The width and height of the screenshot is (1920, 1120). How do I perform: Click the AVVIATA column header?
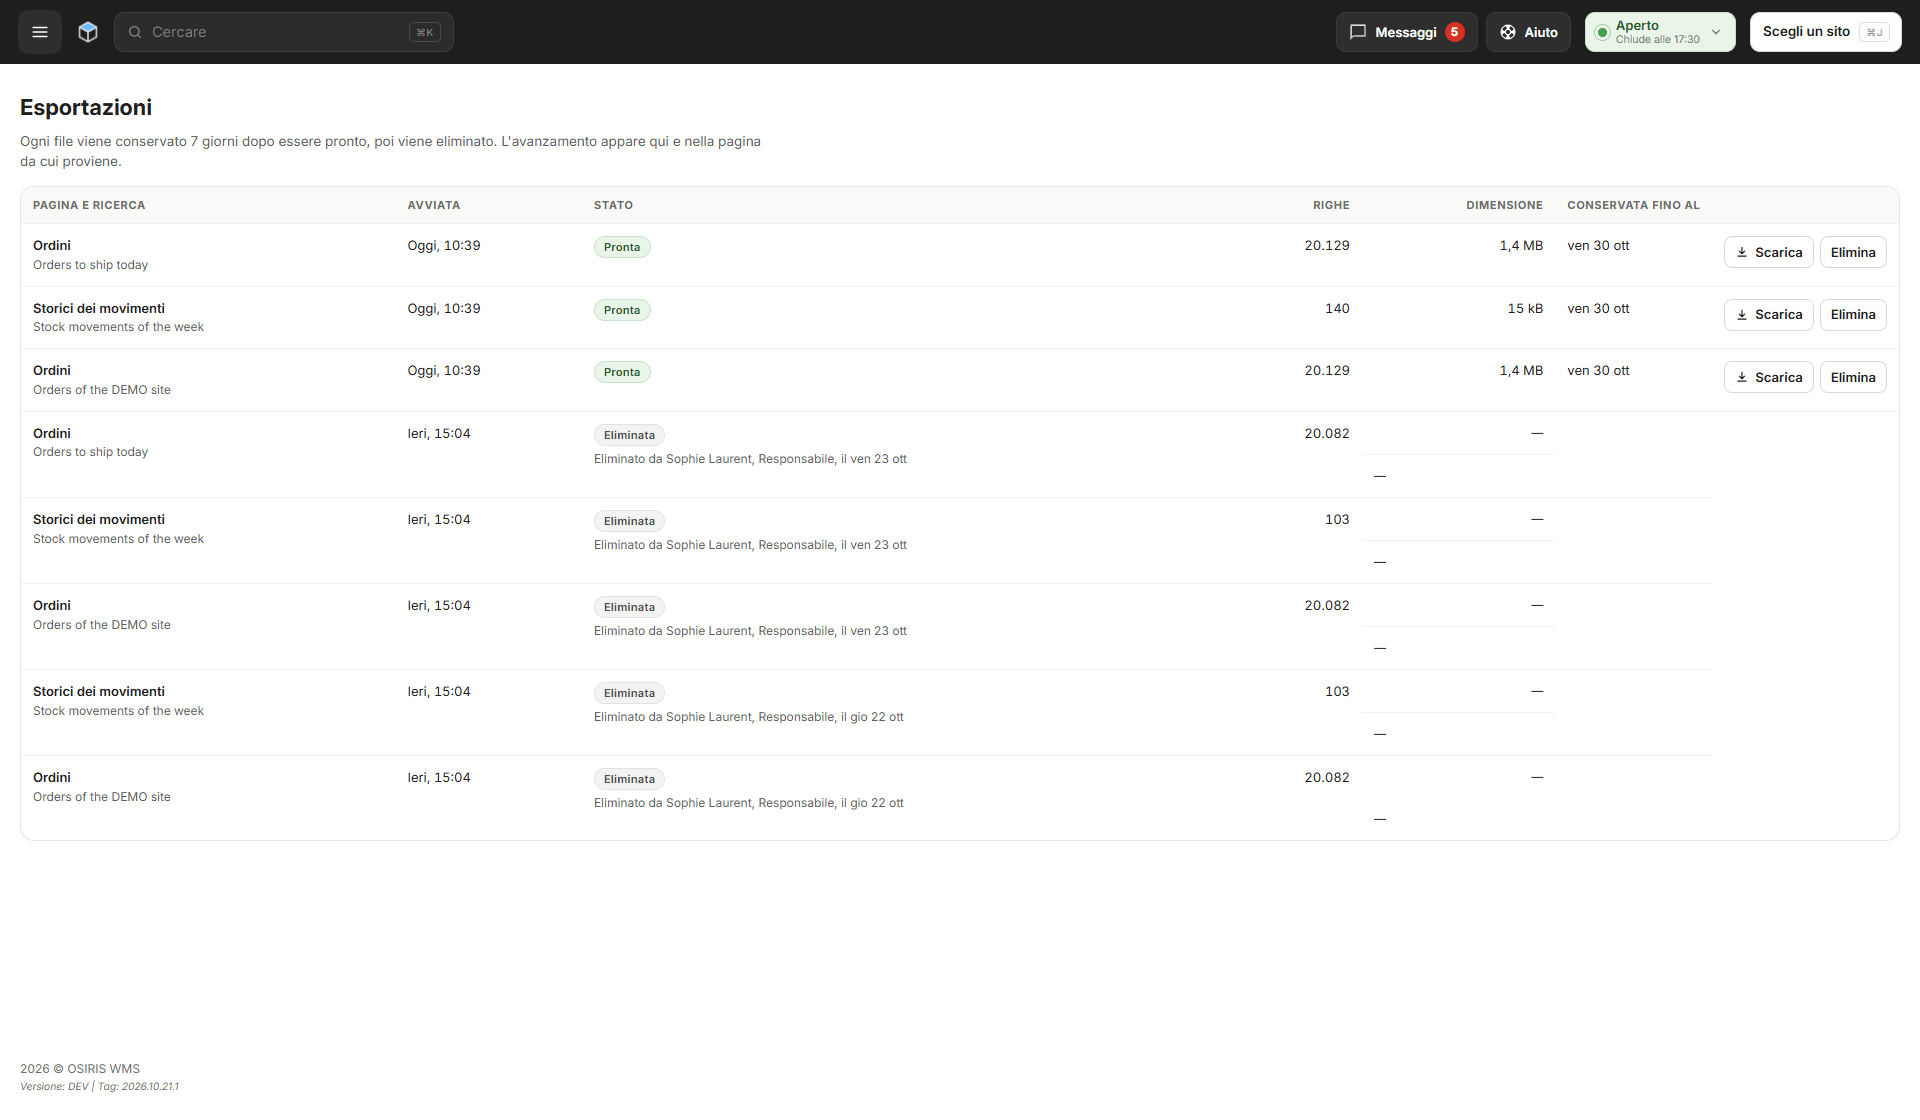point(434,205)
